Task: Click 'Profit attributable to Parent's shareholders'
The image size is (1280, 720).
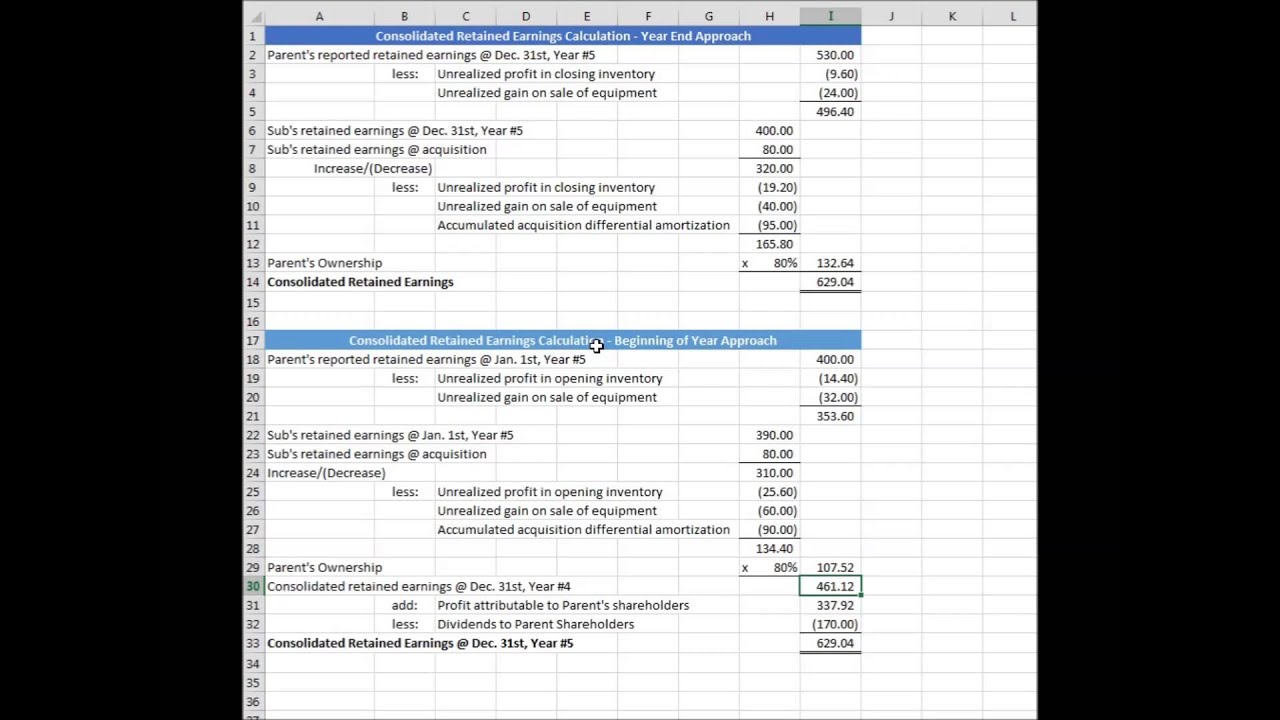Action: [x=563, y=605]
